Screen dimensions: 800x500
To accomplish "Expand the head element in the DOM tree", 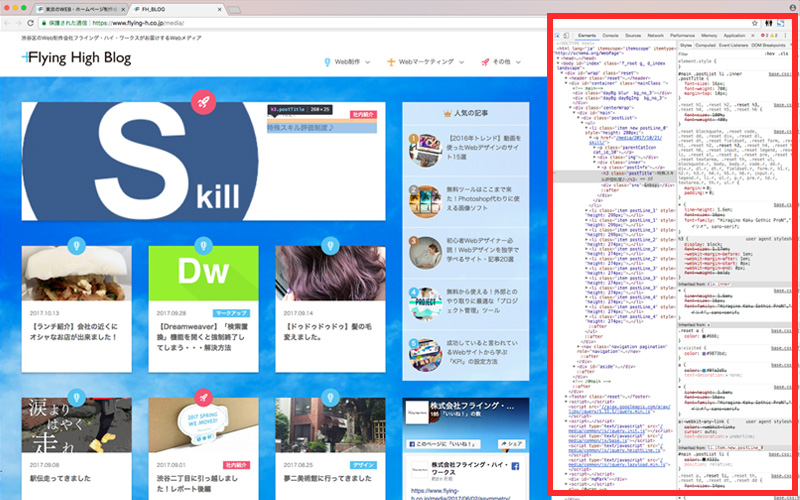I will [x=558, y=58].
